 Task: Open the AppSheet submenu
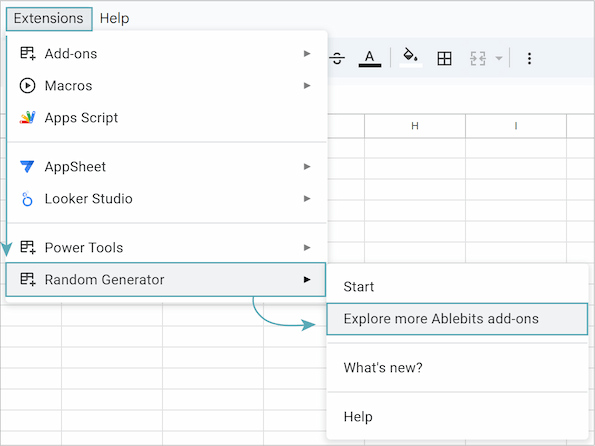tap(167, 167)
